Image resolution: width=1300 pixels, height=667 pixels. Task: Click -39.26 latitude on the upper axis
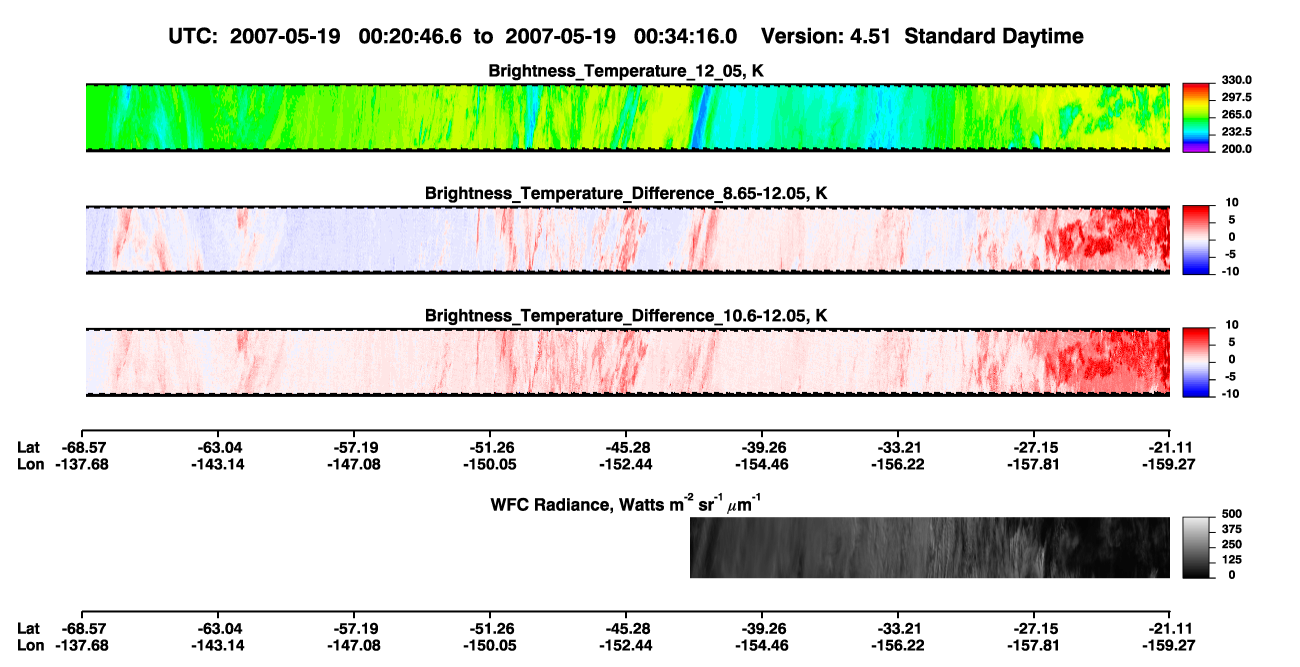pyautogui.click(x=762, y=447)
